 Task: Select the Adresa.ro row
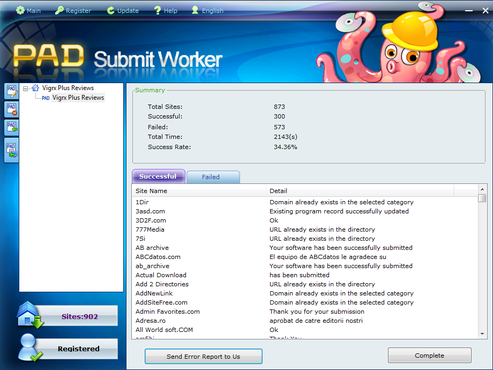coord(305,321)
